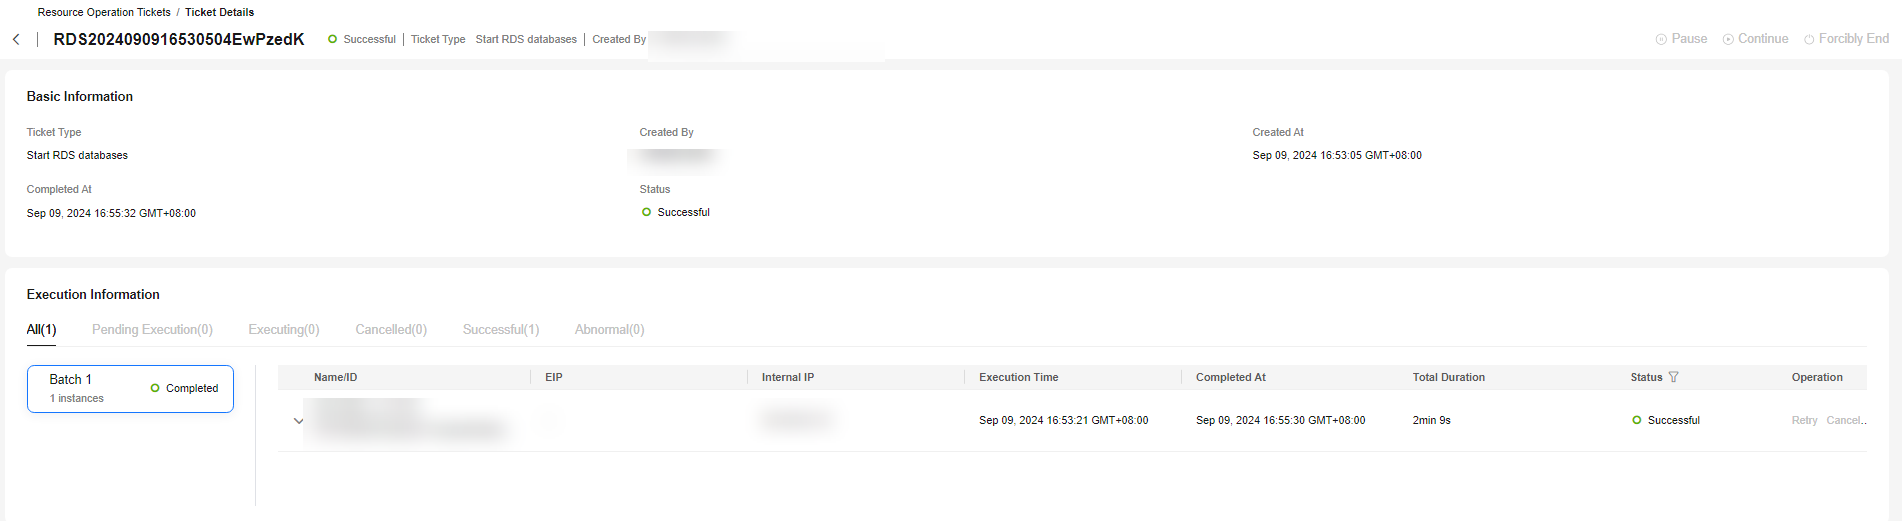This screenshot has width=1902, height=521.
Task: Click the Pause icon in the header
Action: pyautogui.click(x=1661, y=39)
